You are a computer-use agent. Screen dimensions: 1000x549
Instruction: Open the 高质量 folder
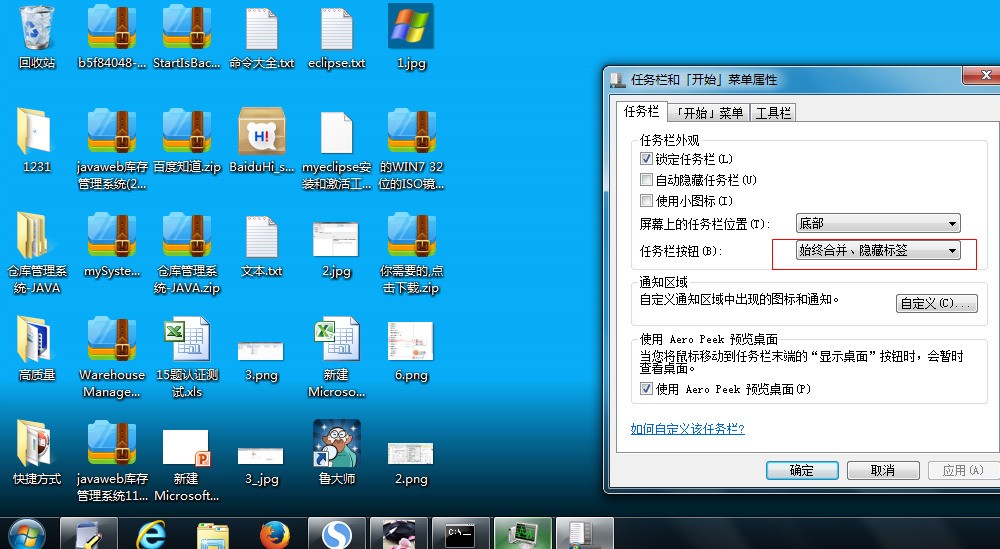click(x=33, y=339)
